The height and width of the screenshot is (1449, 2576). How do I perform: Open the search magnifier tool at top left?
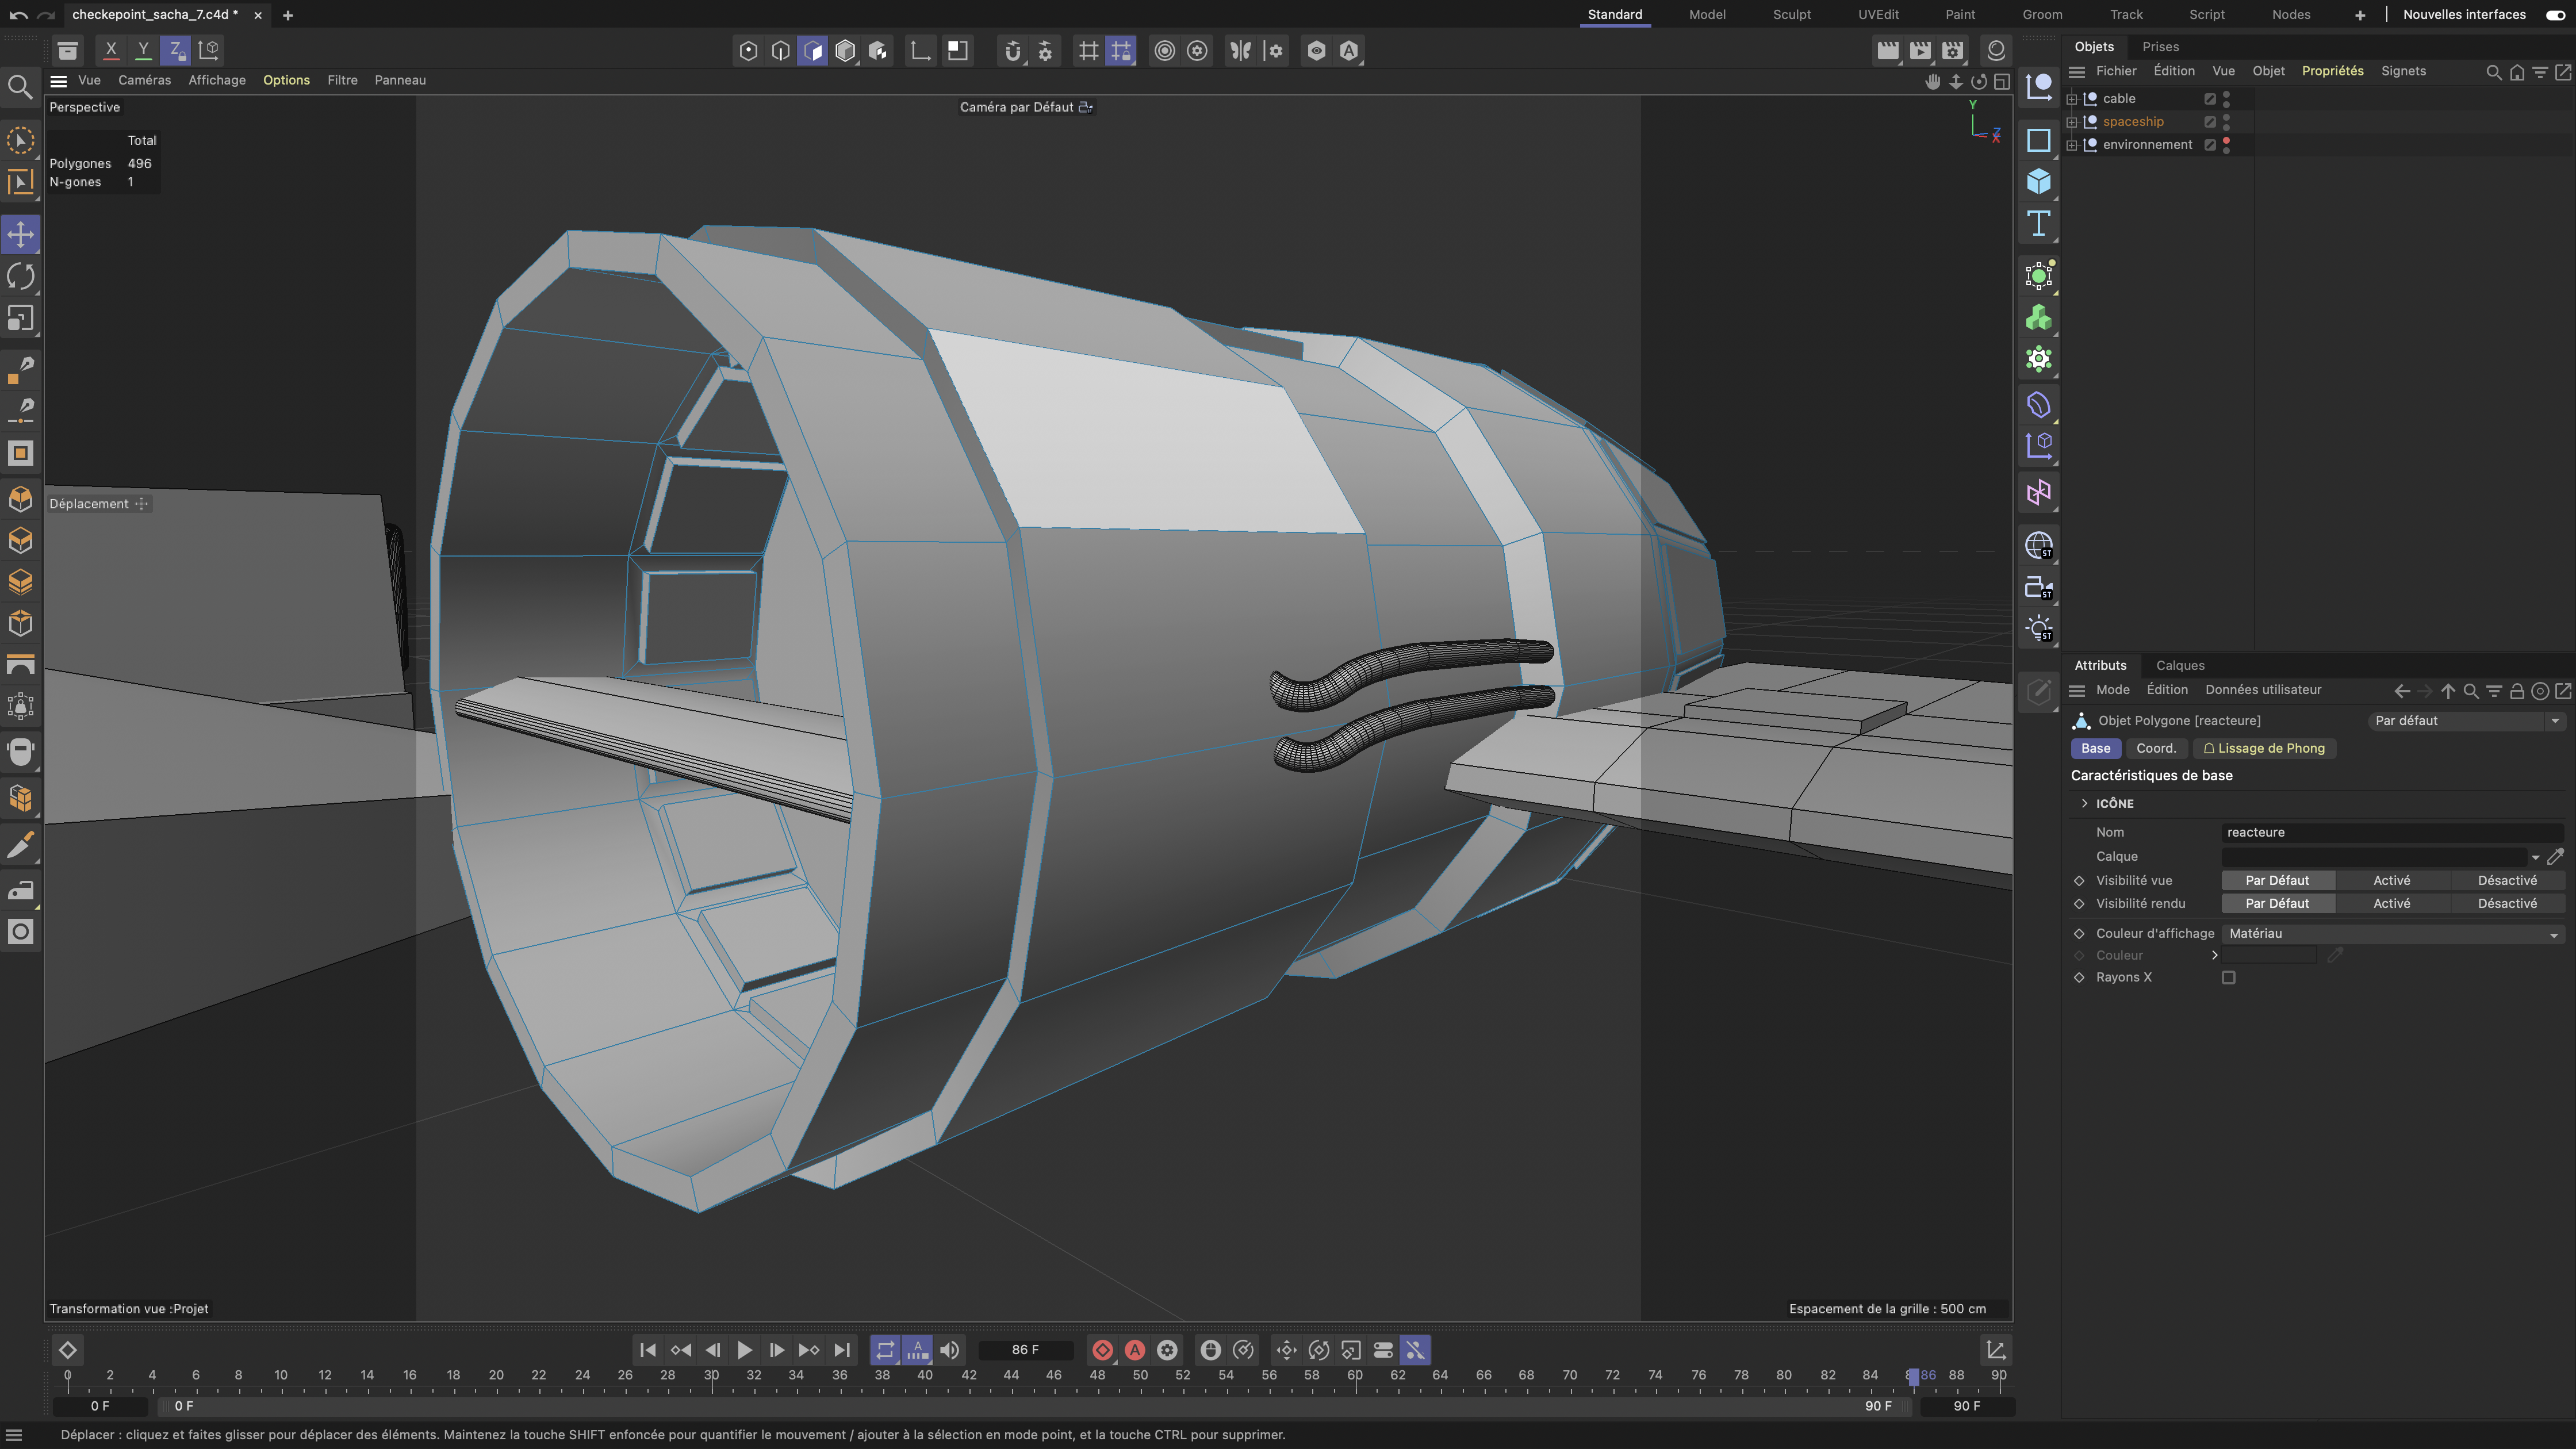point(19,87)
